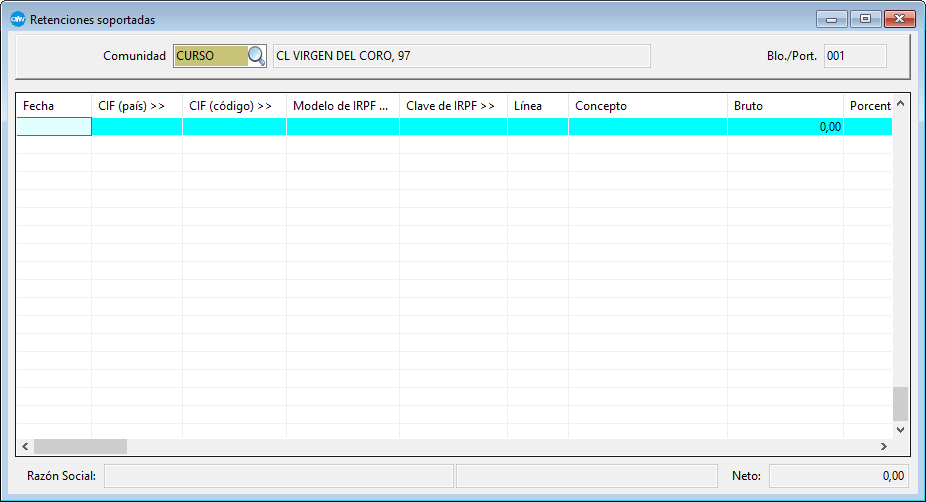Click the Línea column header
926x502 pixels.
[x=537, y=106]
